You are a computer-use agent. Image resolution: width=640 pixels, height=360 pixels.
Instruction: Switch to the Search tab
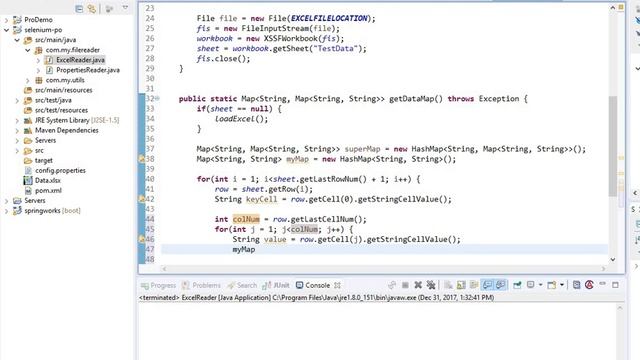point(242,285)
